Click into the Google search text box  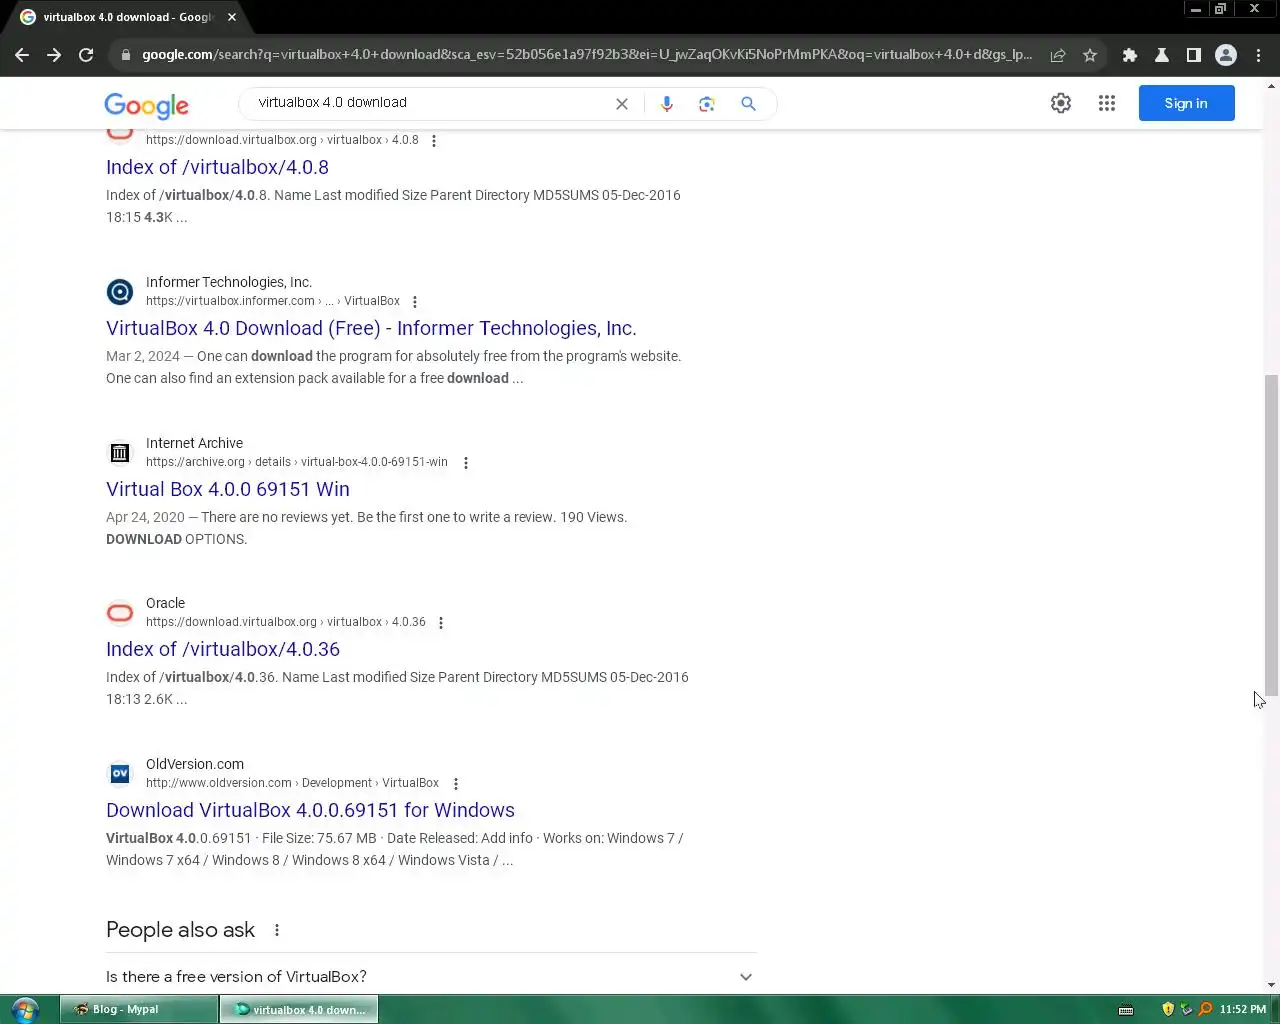430,103
